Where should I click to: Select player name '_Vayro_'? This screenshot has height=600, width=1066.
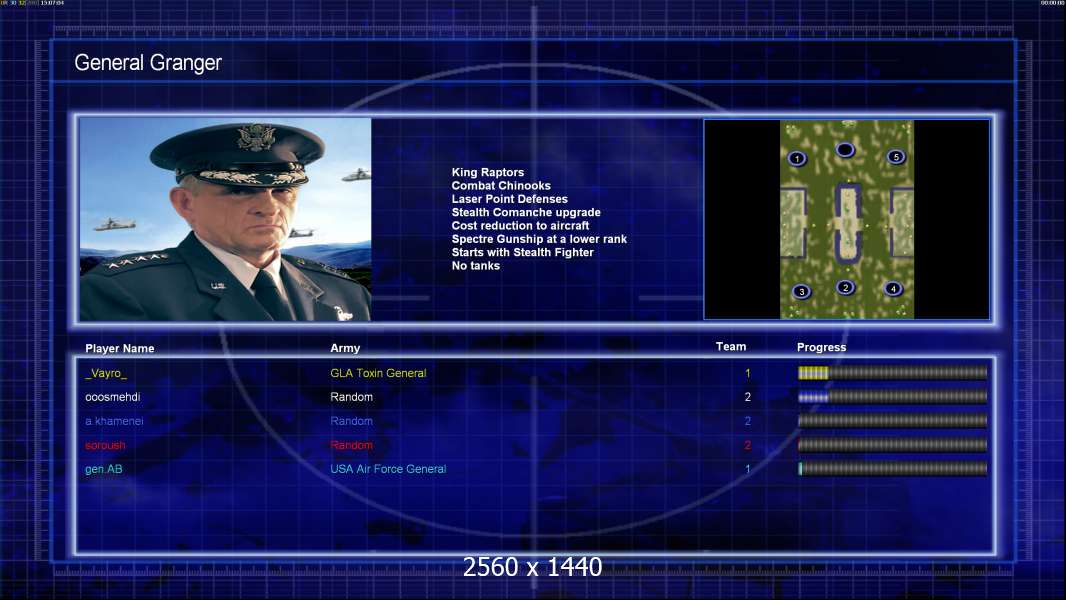(x=106, y=373)
